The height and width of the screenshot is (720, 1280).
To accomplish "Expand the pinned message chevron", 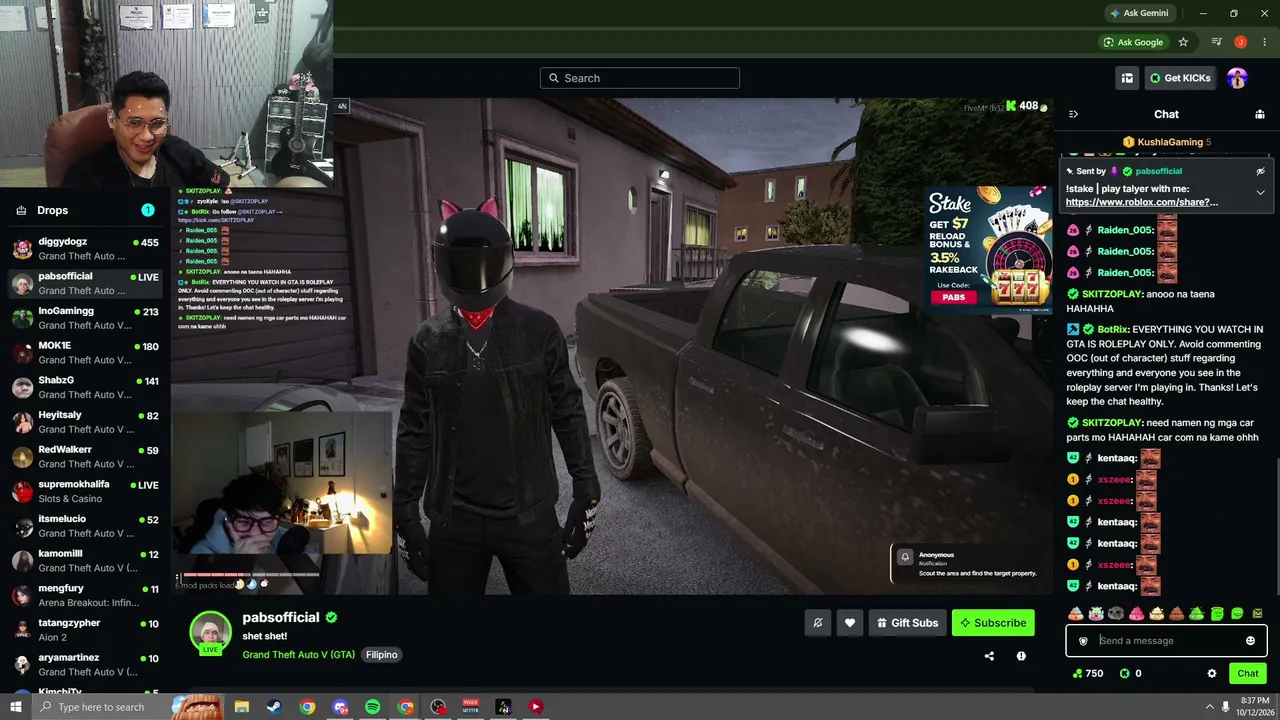I will (1260, 192).
